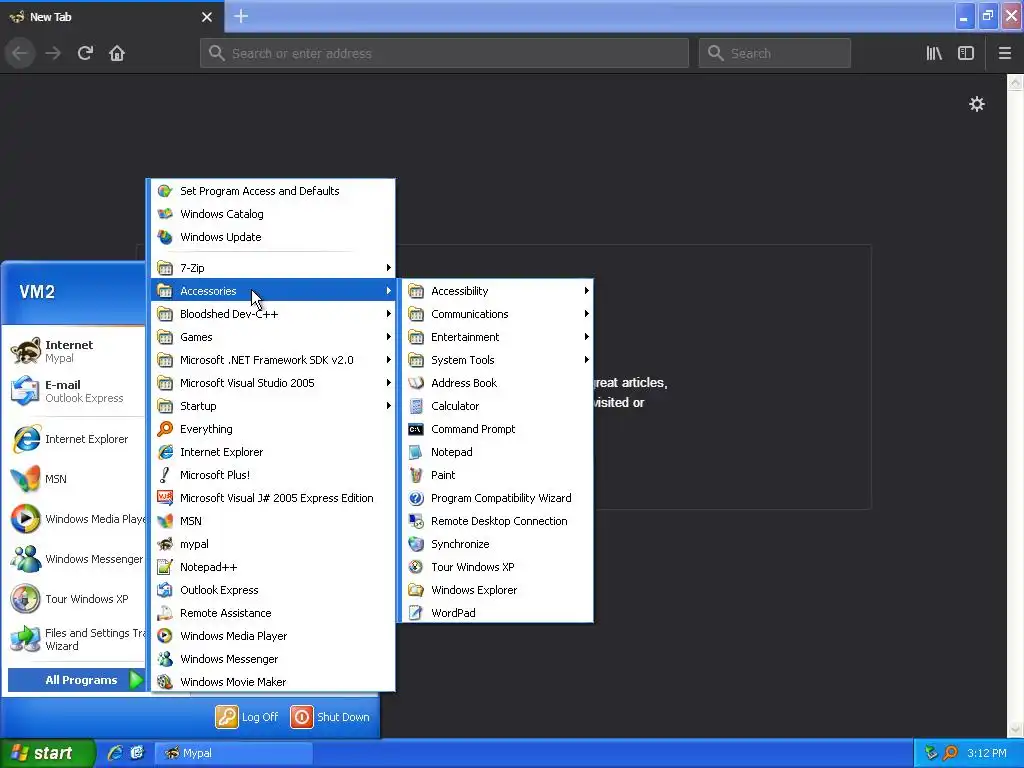
Task: Open Windows Media Player in All Programs list
Action: (x=273, y=635)
